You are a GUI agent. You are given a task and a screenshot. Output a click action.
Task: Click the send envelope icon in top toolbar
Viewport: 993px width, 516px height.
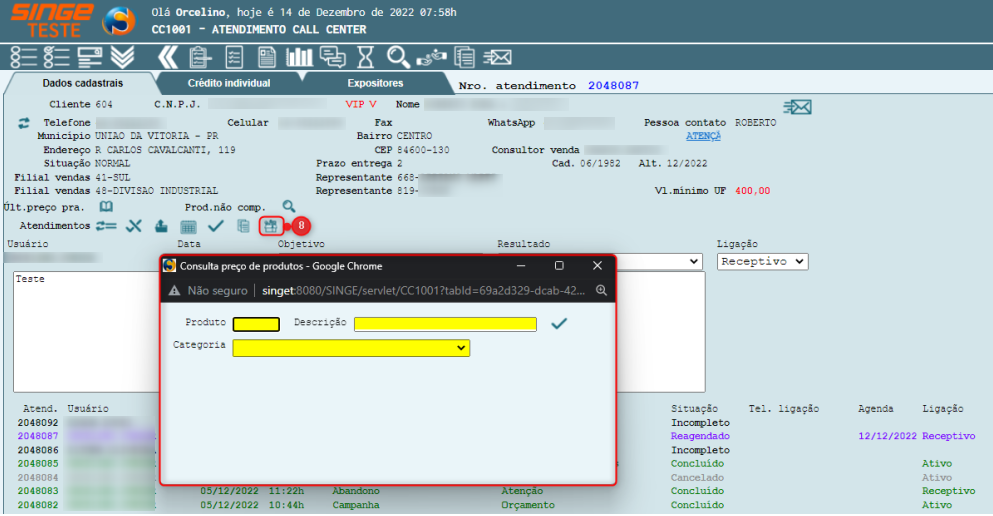pyautogui.click(x=498, y=58)
